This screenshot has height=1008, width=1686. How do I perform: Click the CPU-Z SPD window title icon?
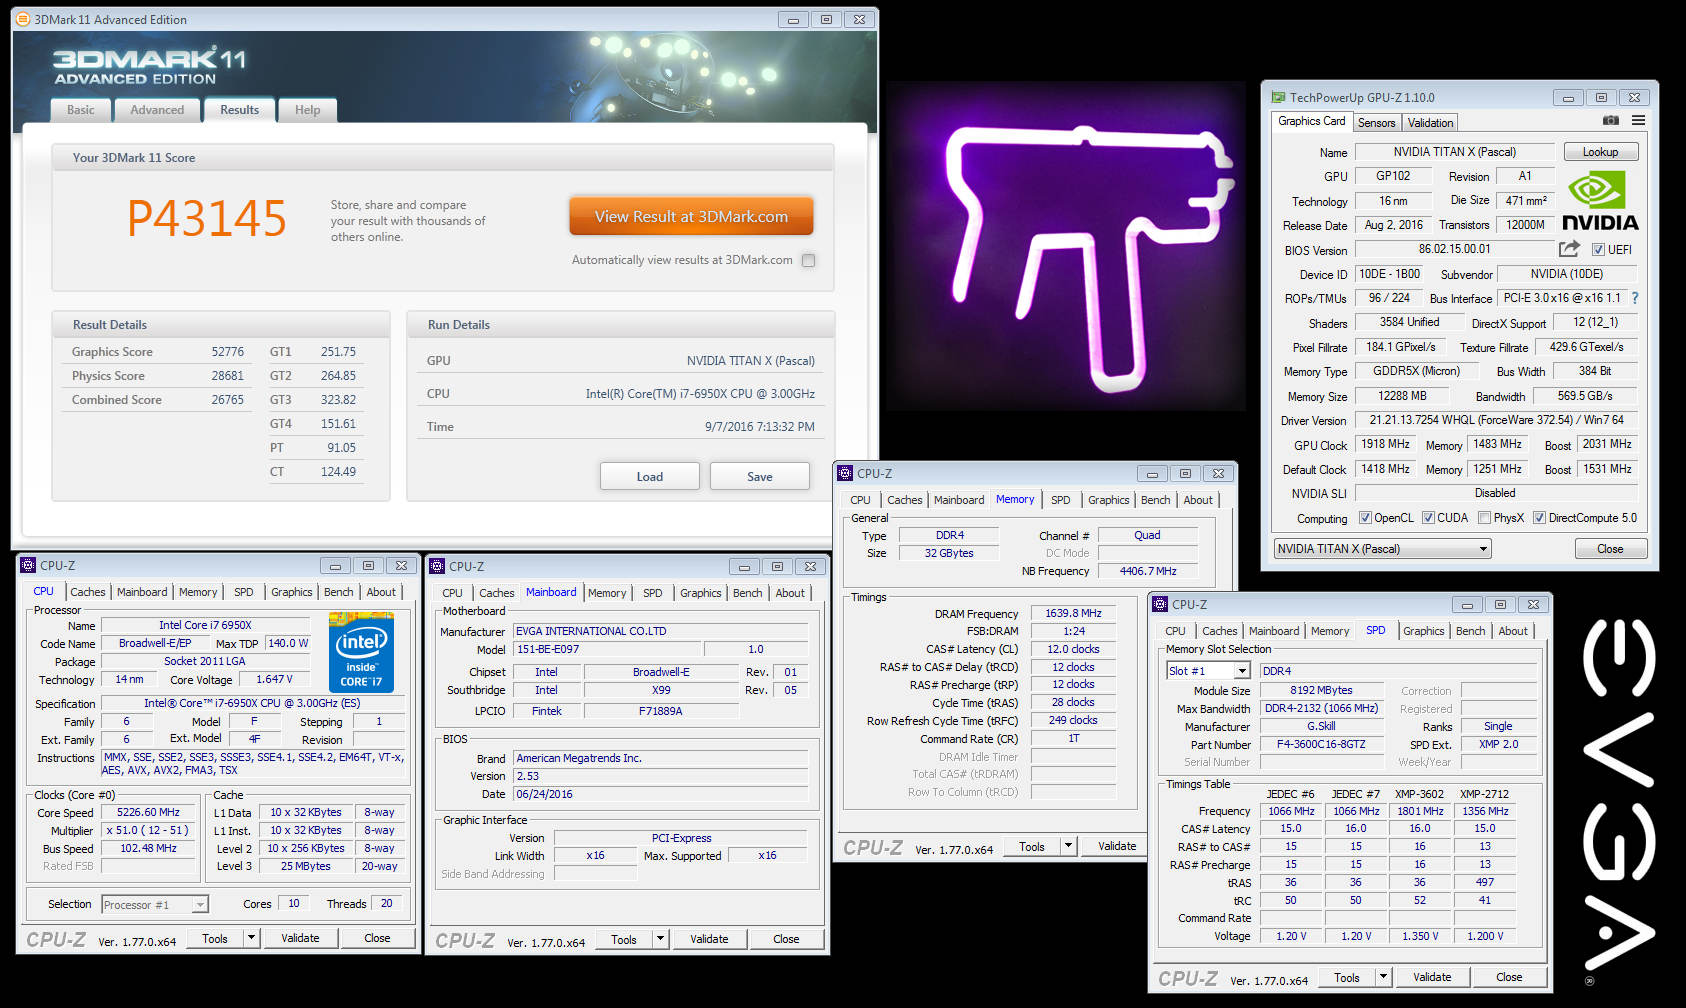point(1160,604)
